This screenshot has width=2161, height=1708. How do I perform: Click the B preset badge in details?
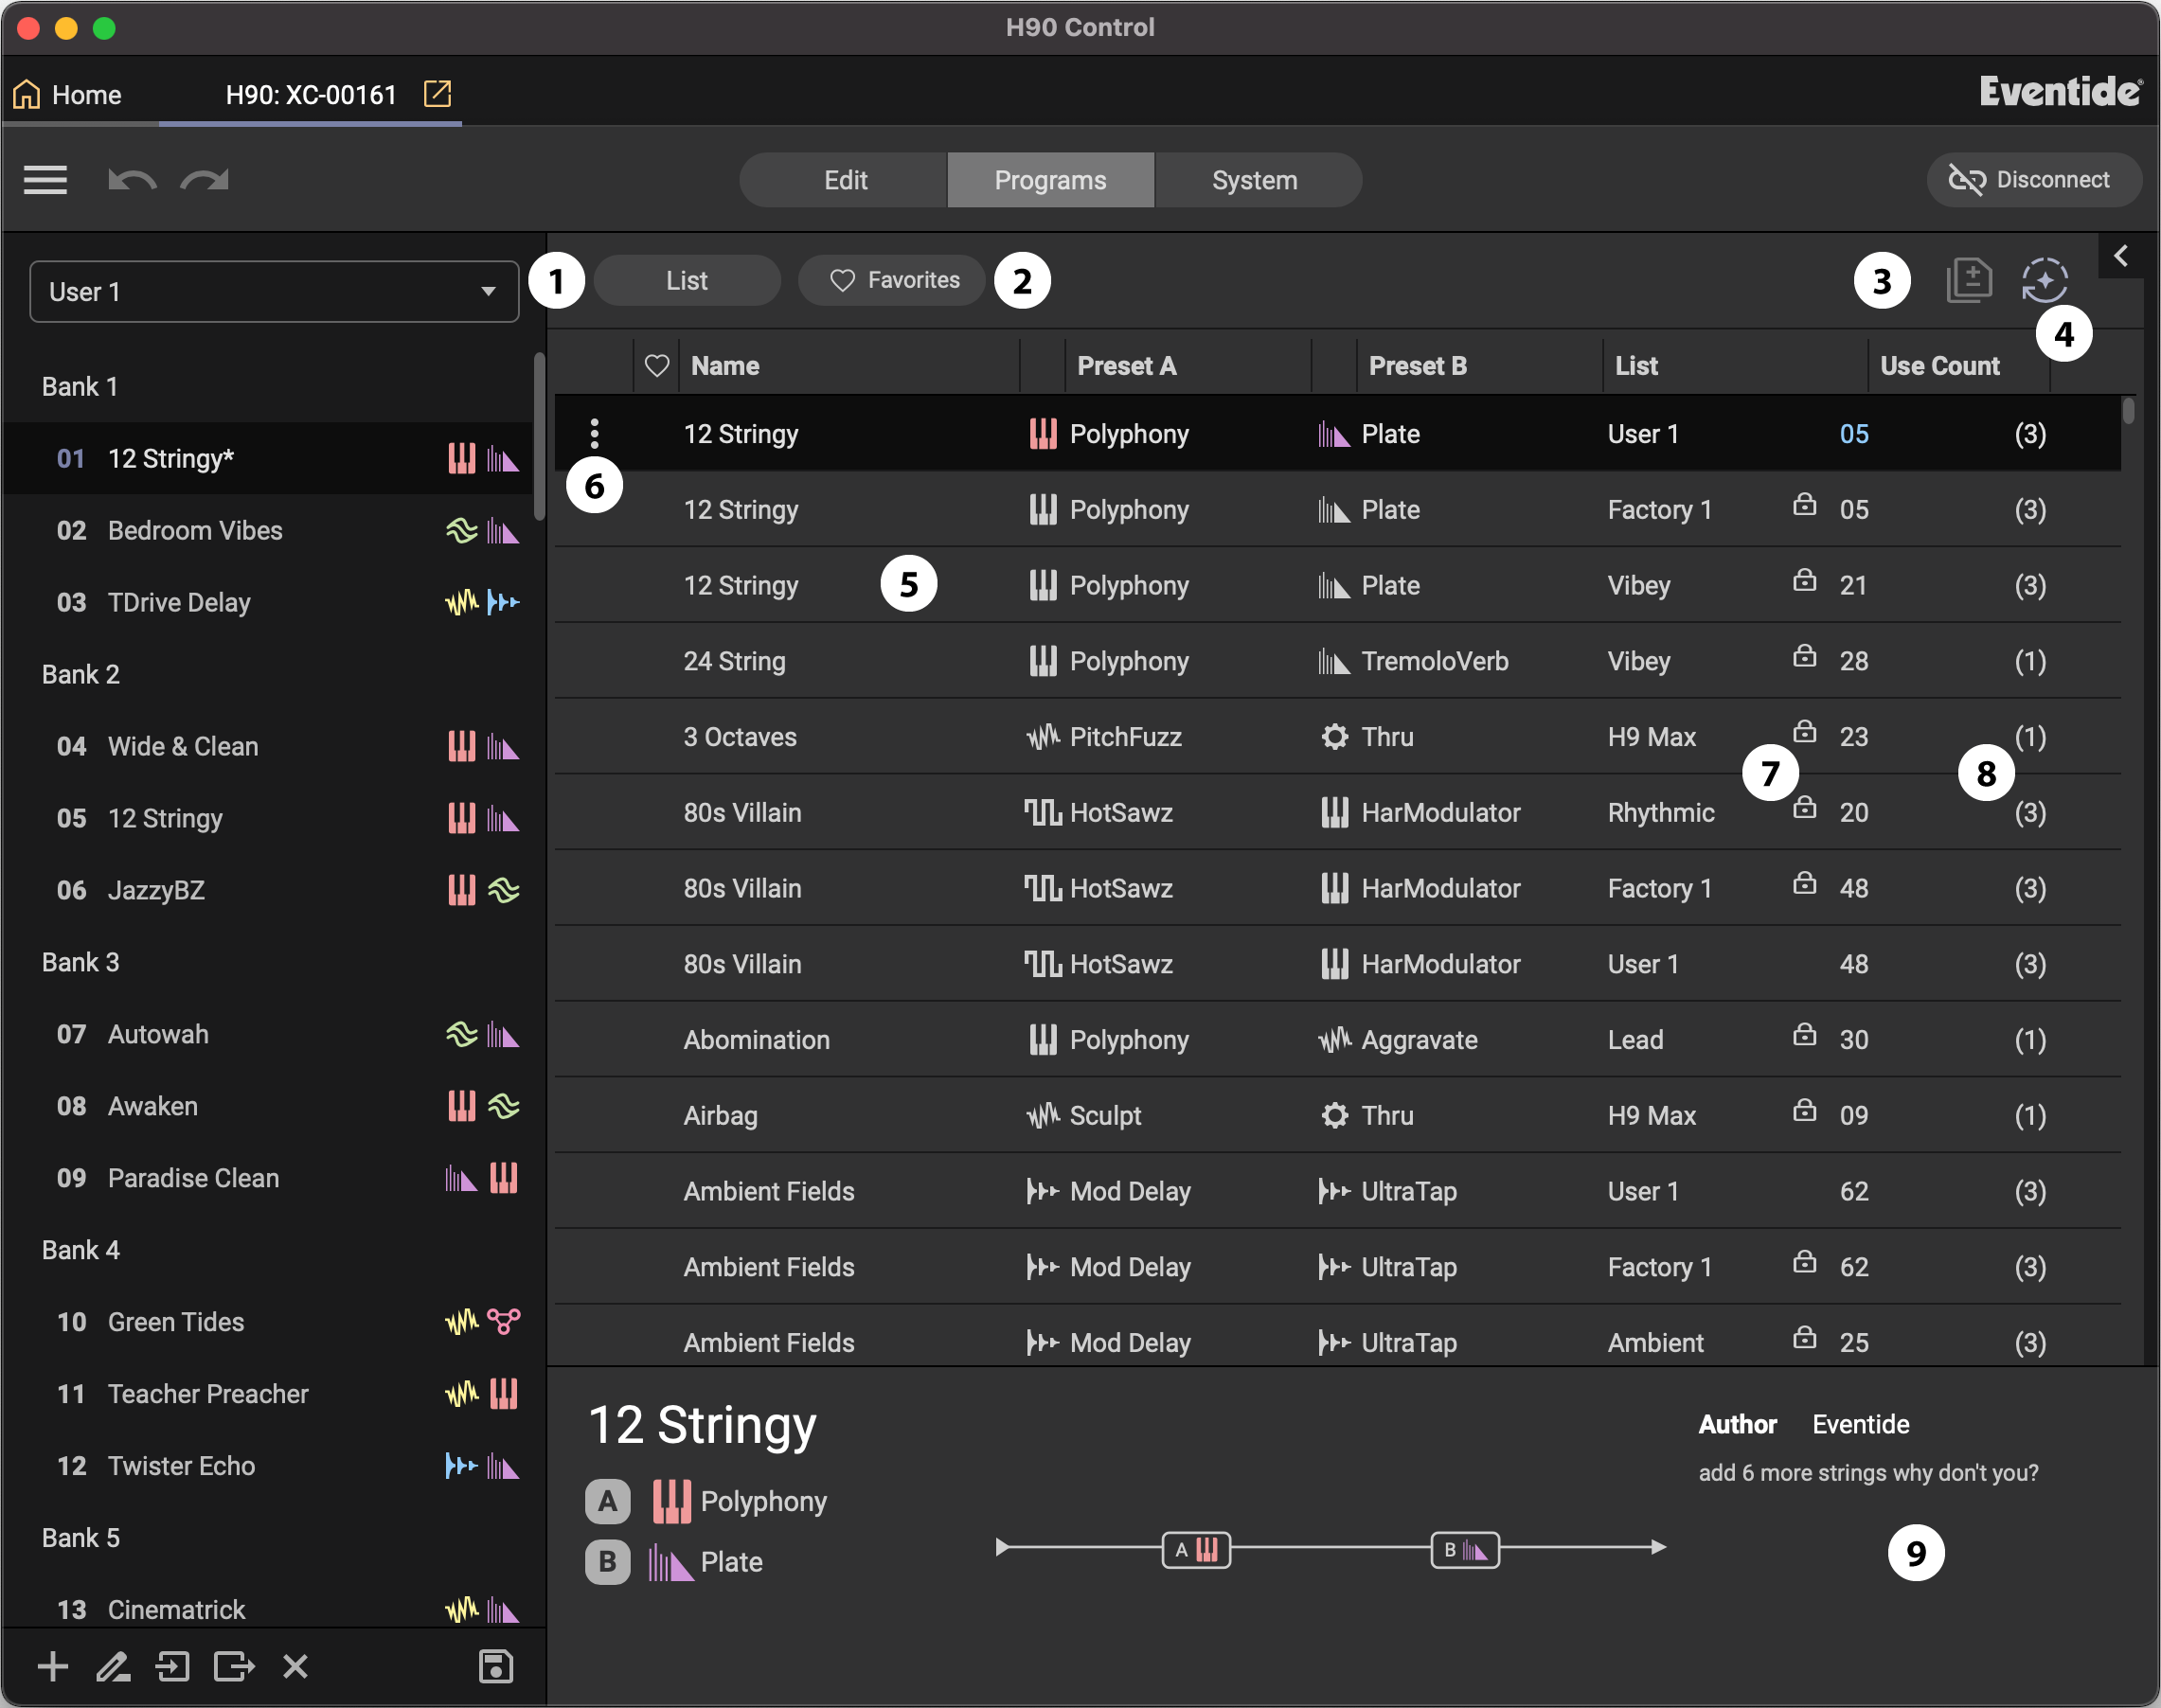(607, 1562)
